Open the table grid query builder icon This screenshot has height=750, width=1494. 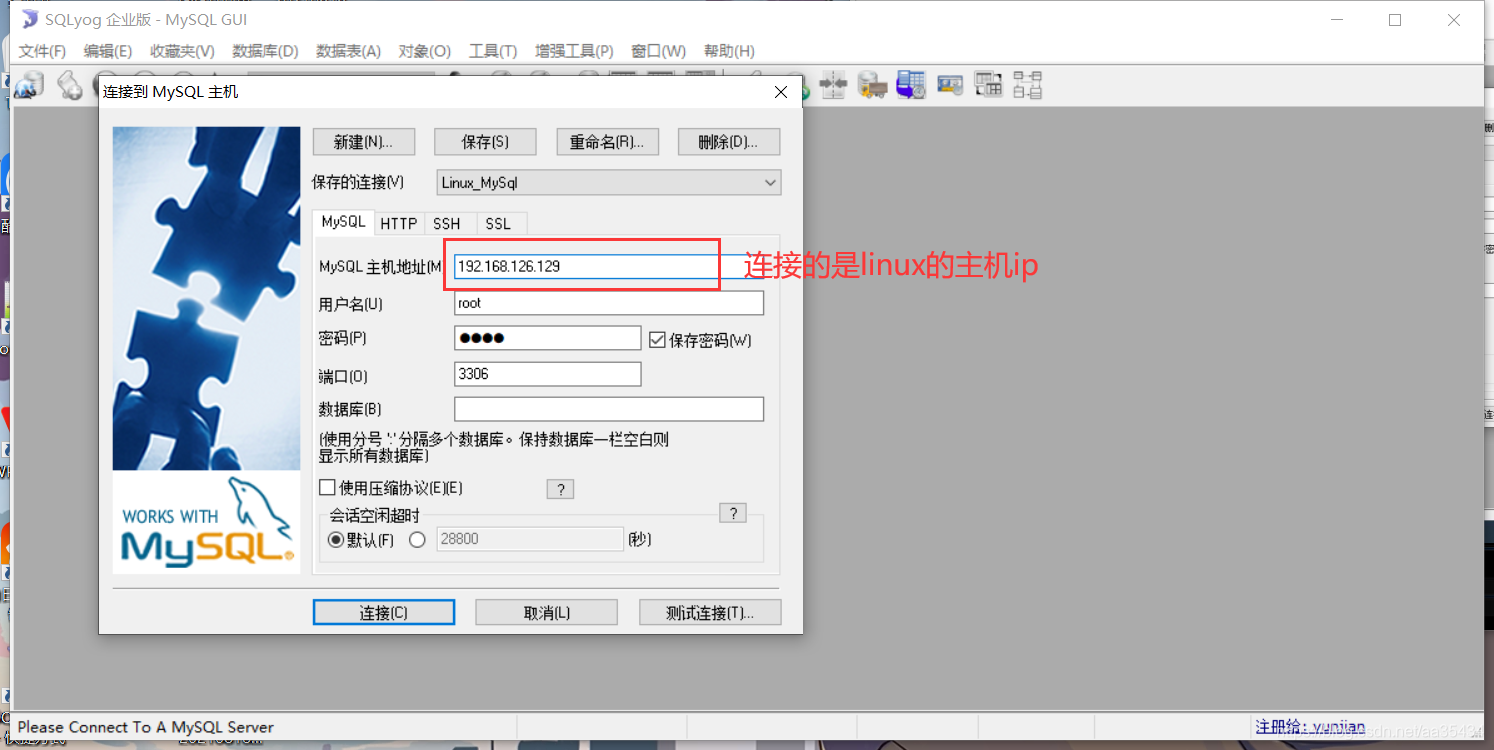989,85
